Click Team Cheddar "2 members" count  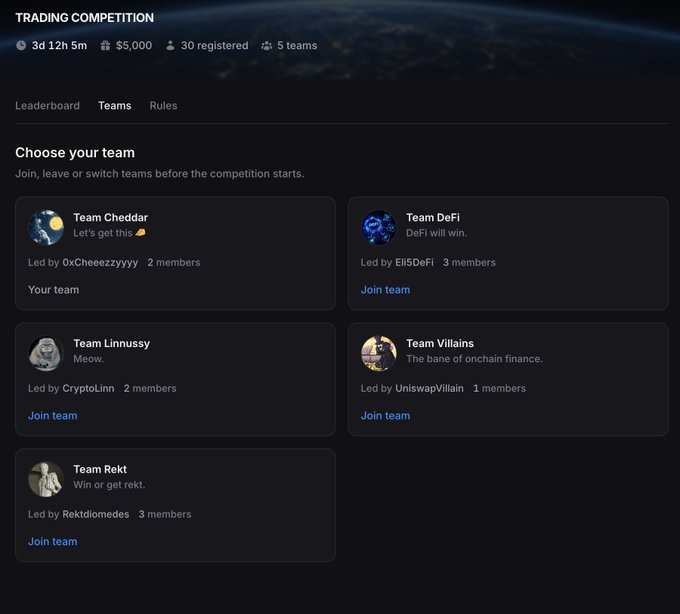click(173, 262)
